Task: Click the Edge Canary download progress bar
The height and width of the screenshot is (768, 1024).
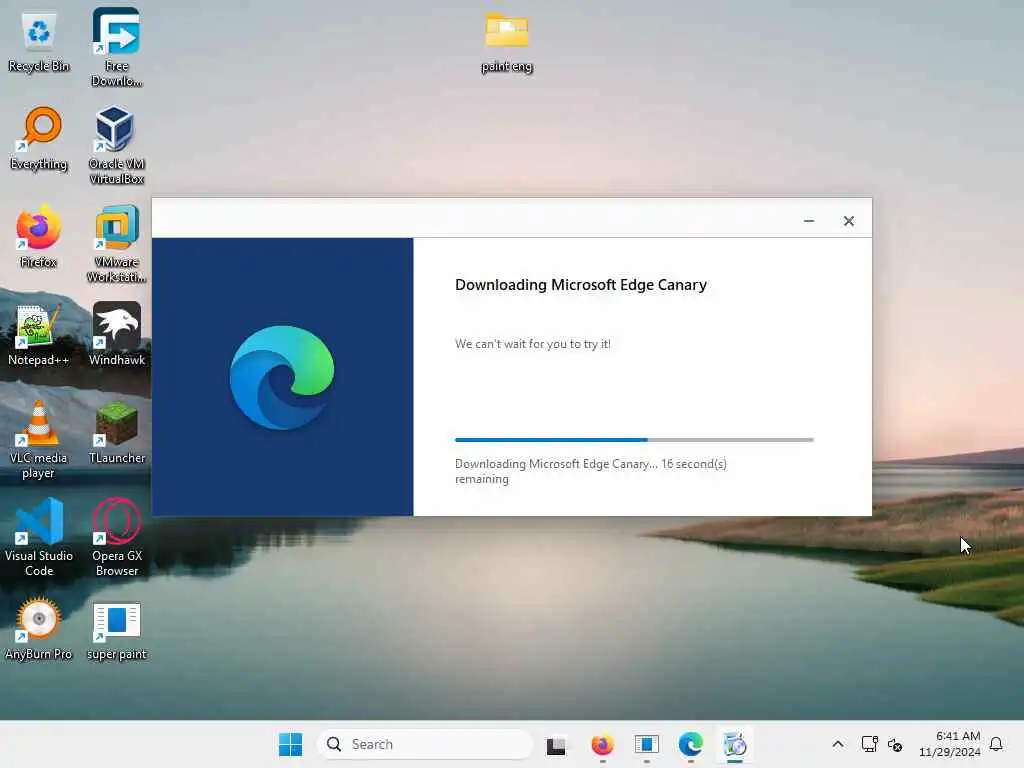Action: [634, 440]
